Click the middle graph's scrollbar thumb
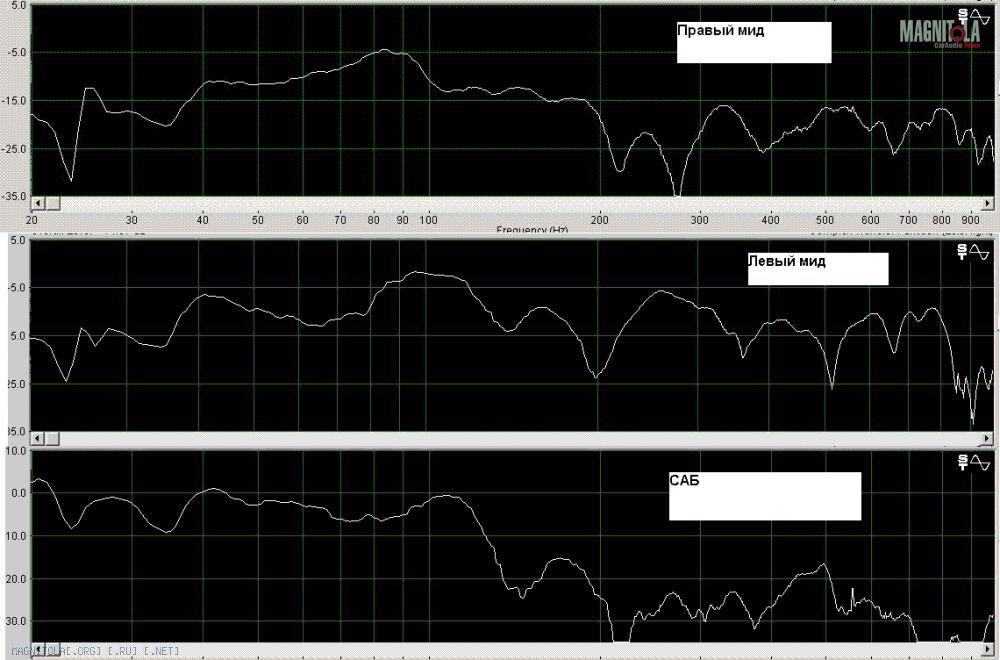This screenshot has height=660, width=1000. point(54,439)
